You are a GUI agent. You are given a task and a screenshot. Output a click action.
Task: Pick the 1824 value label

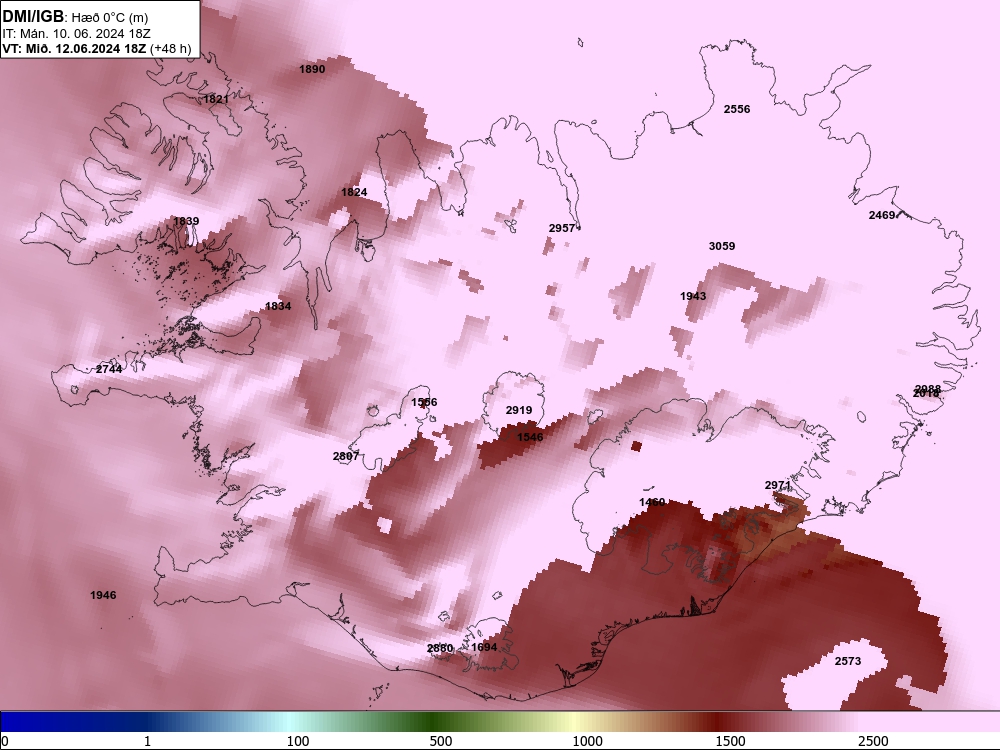click(354, 192)
